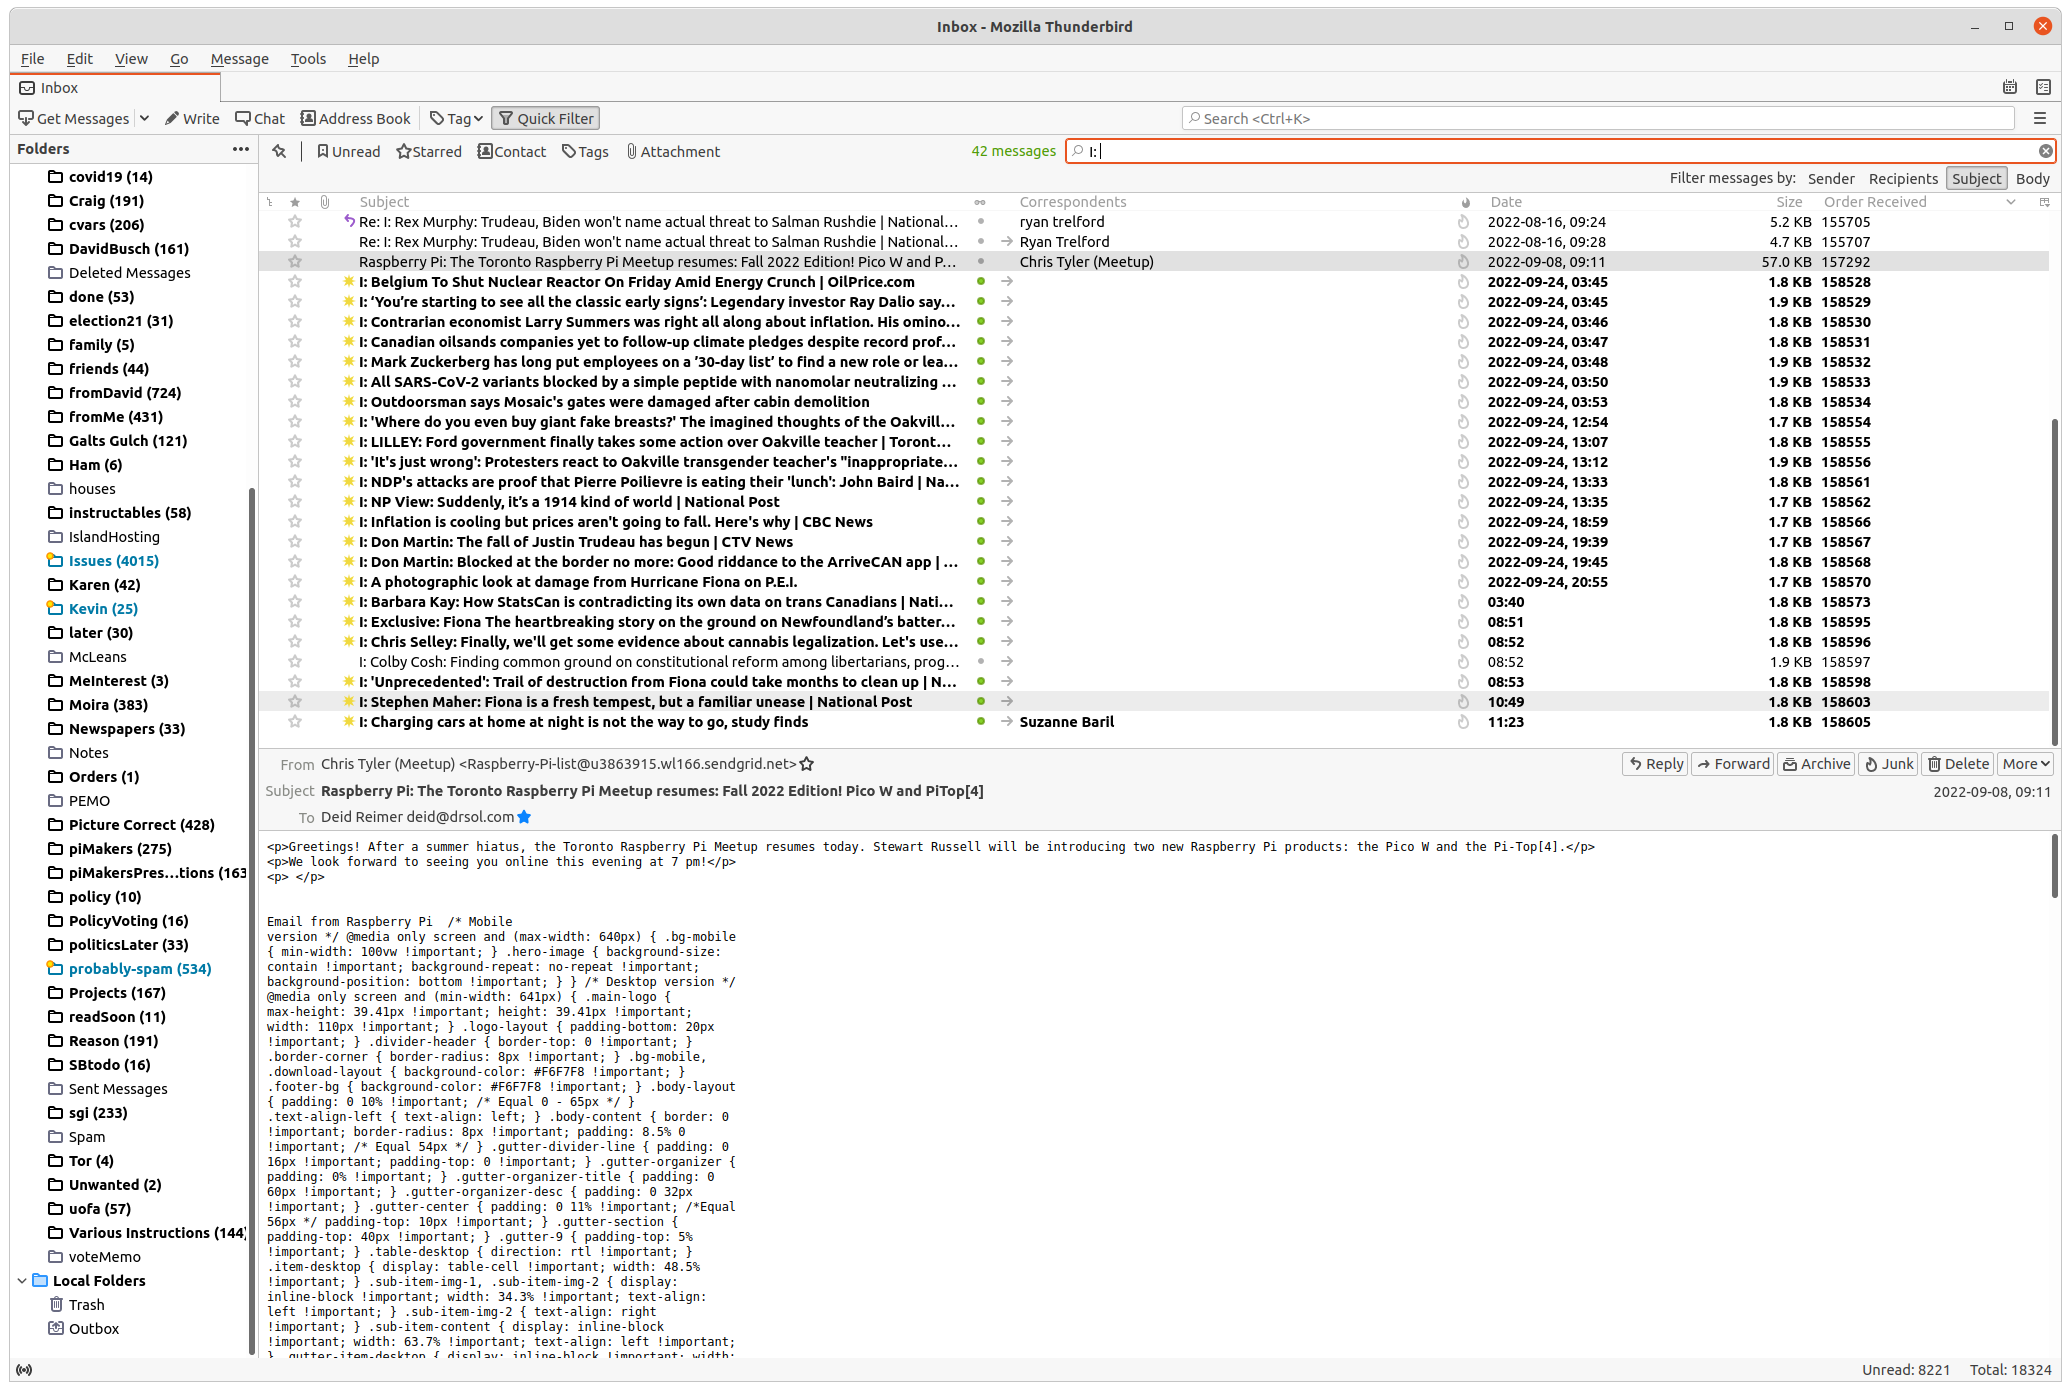This screenshot has height=1391, width=2071.
Task: Open the Go menu
Action: [x=179, y=59]
